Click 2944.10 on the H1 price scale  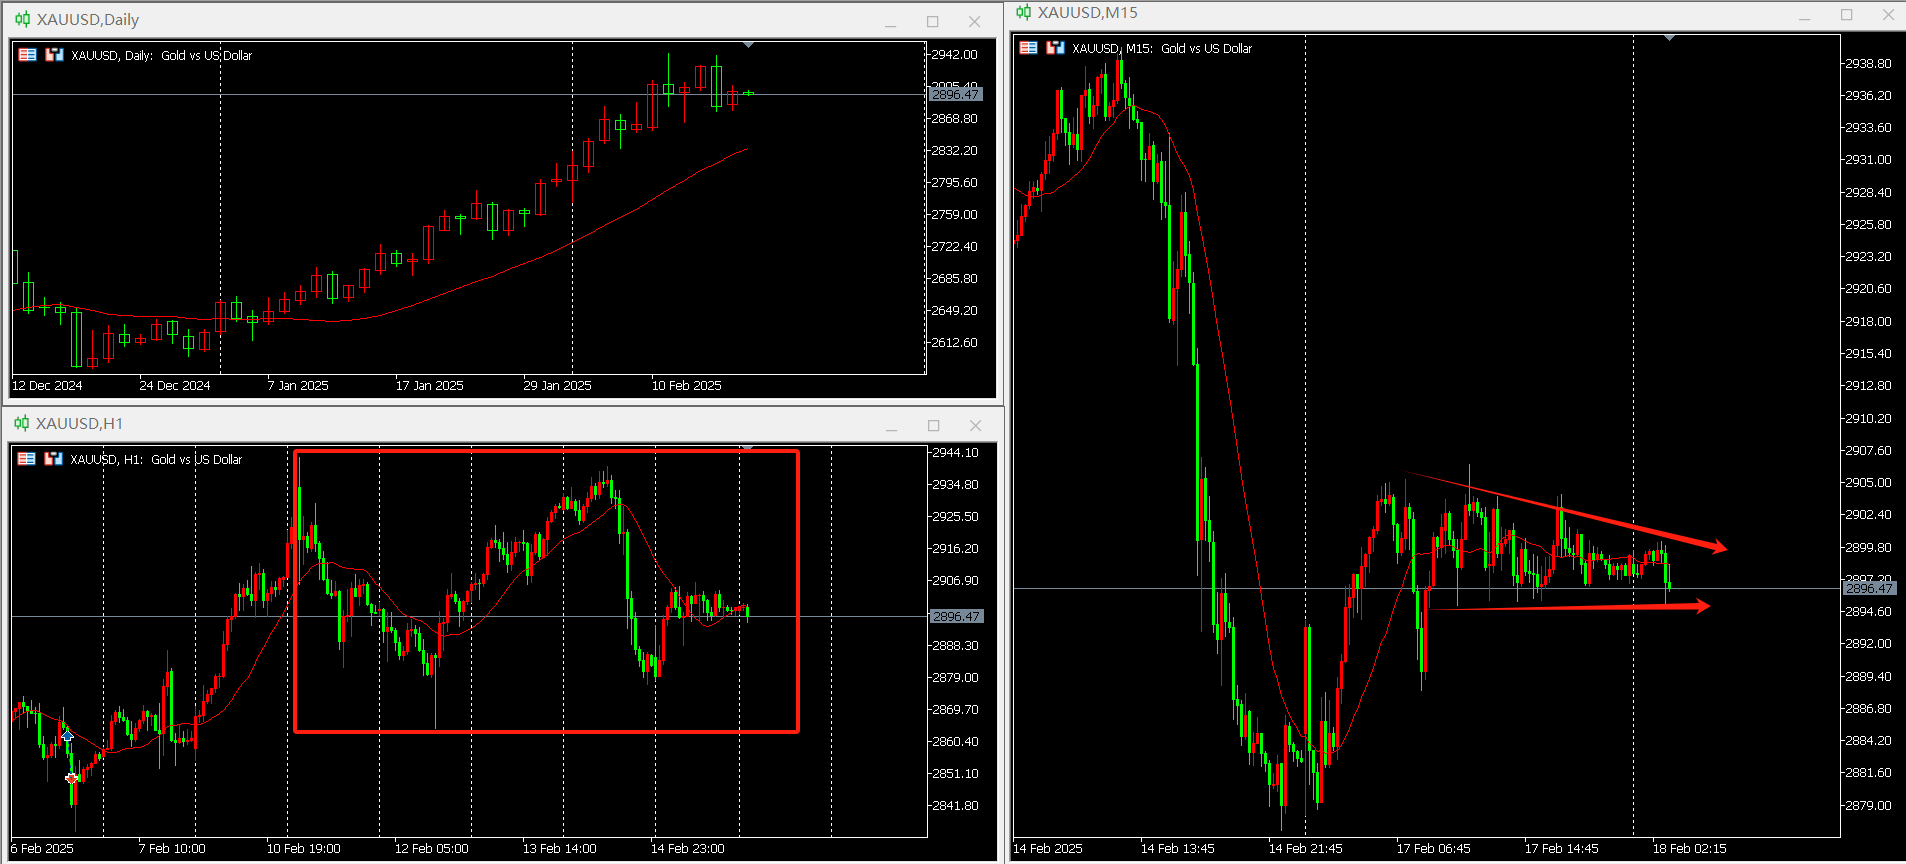click(955, 452)
